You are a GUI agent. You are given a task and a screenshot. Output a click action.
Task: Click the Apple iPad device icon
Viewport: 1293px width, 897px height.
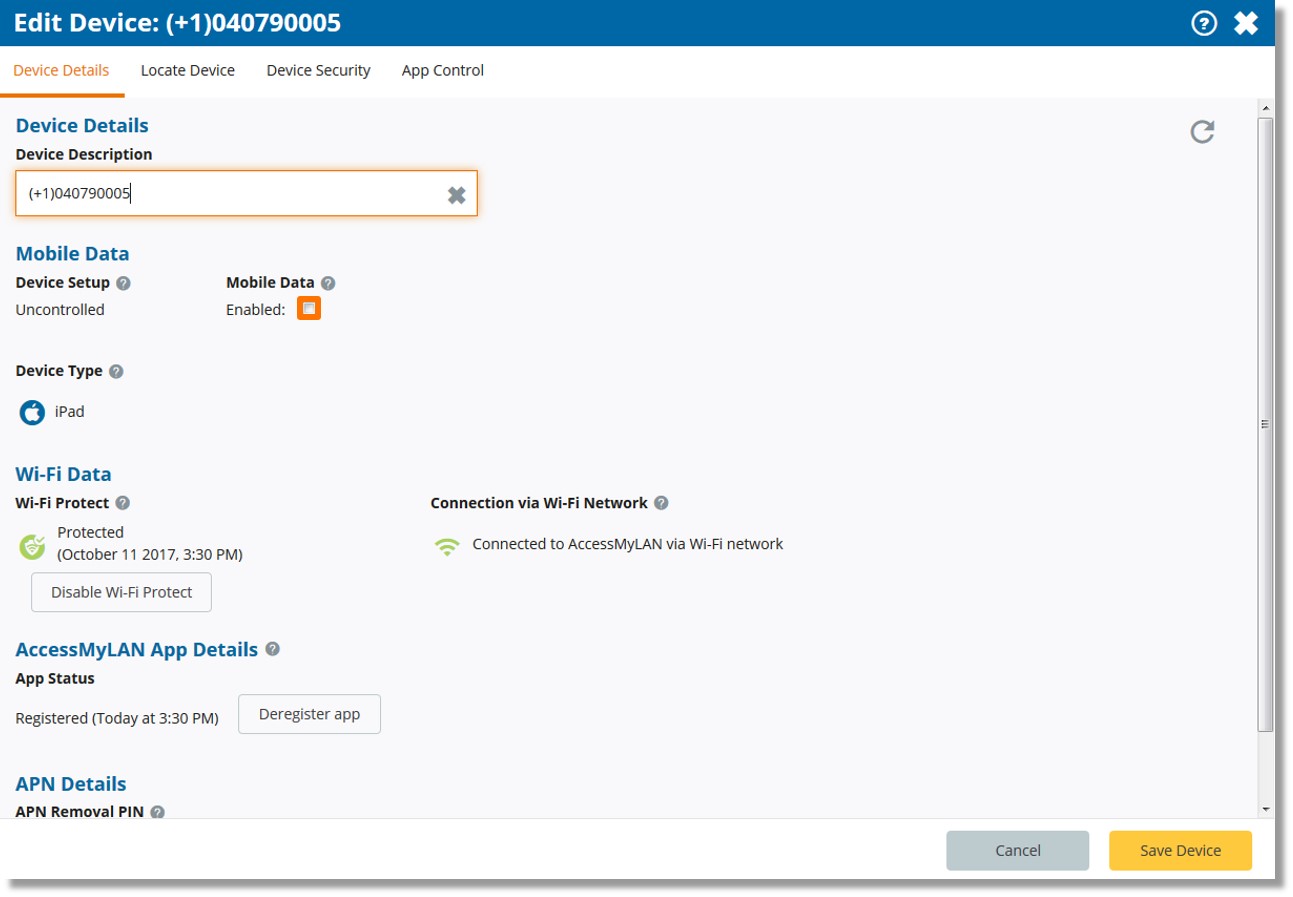(32, 412)
